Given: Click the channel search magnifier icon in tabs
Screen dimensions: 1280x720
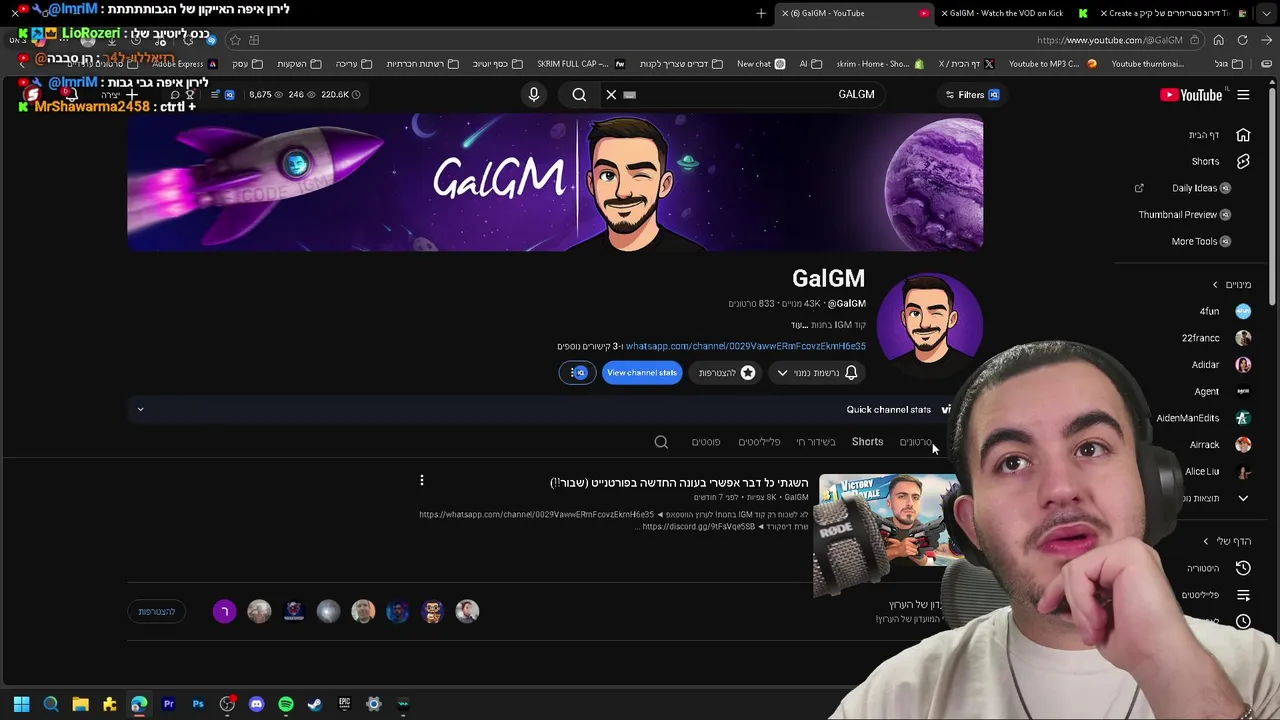Looking at the screenshot, I should coord(661,442).
